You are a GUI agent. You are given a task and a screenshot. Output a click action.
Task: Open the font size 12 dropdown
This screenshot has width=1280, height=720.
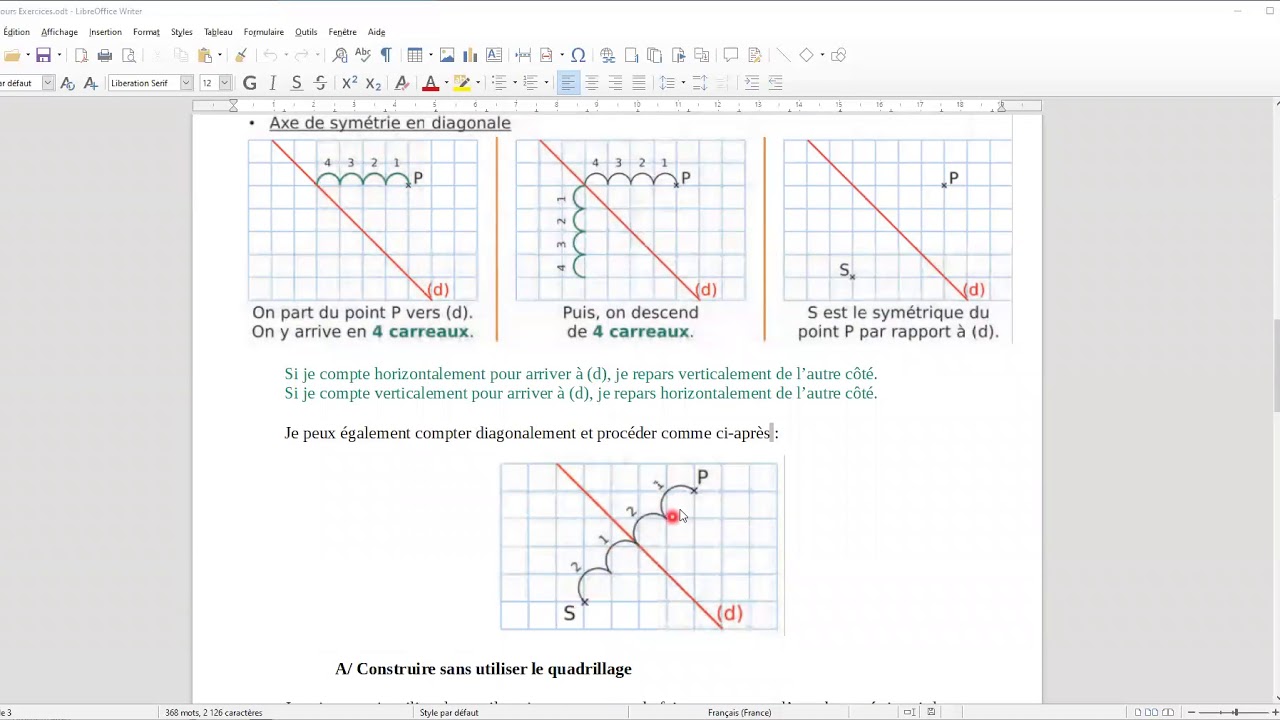225,83
